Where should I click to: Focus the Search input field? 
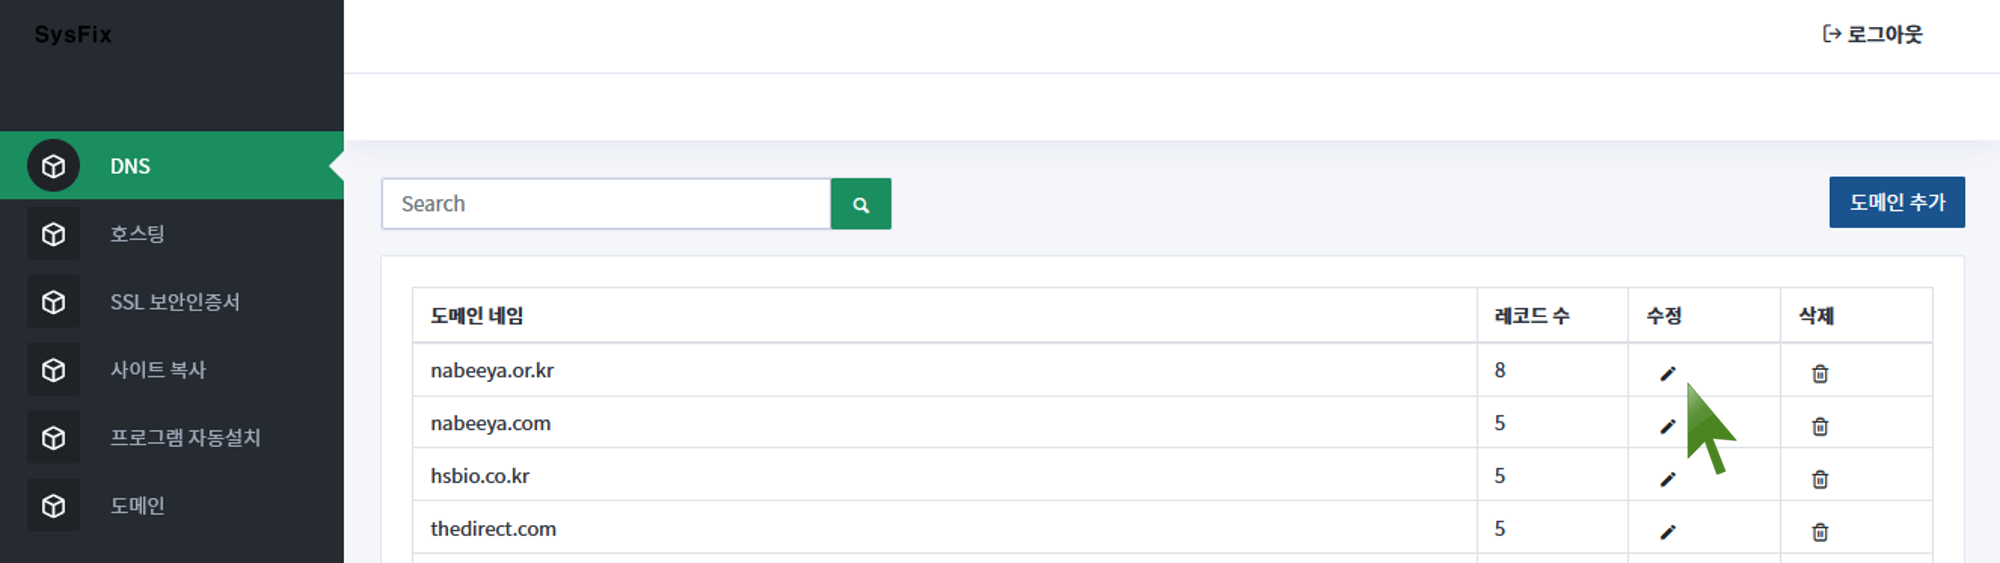click(606, 204)
